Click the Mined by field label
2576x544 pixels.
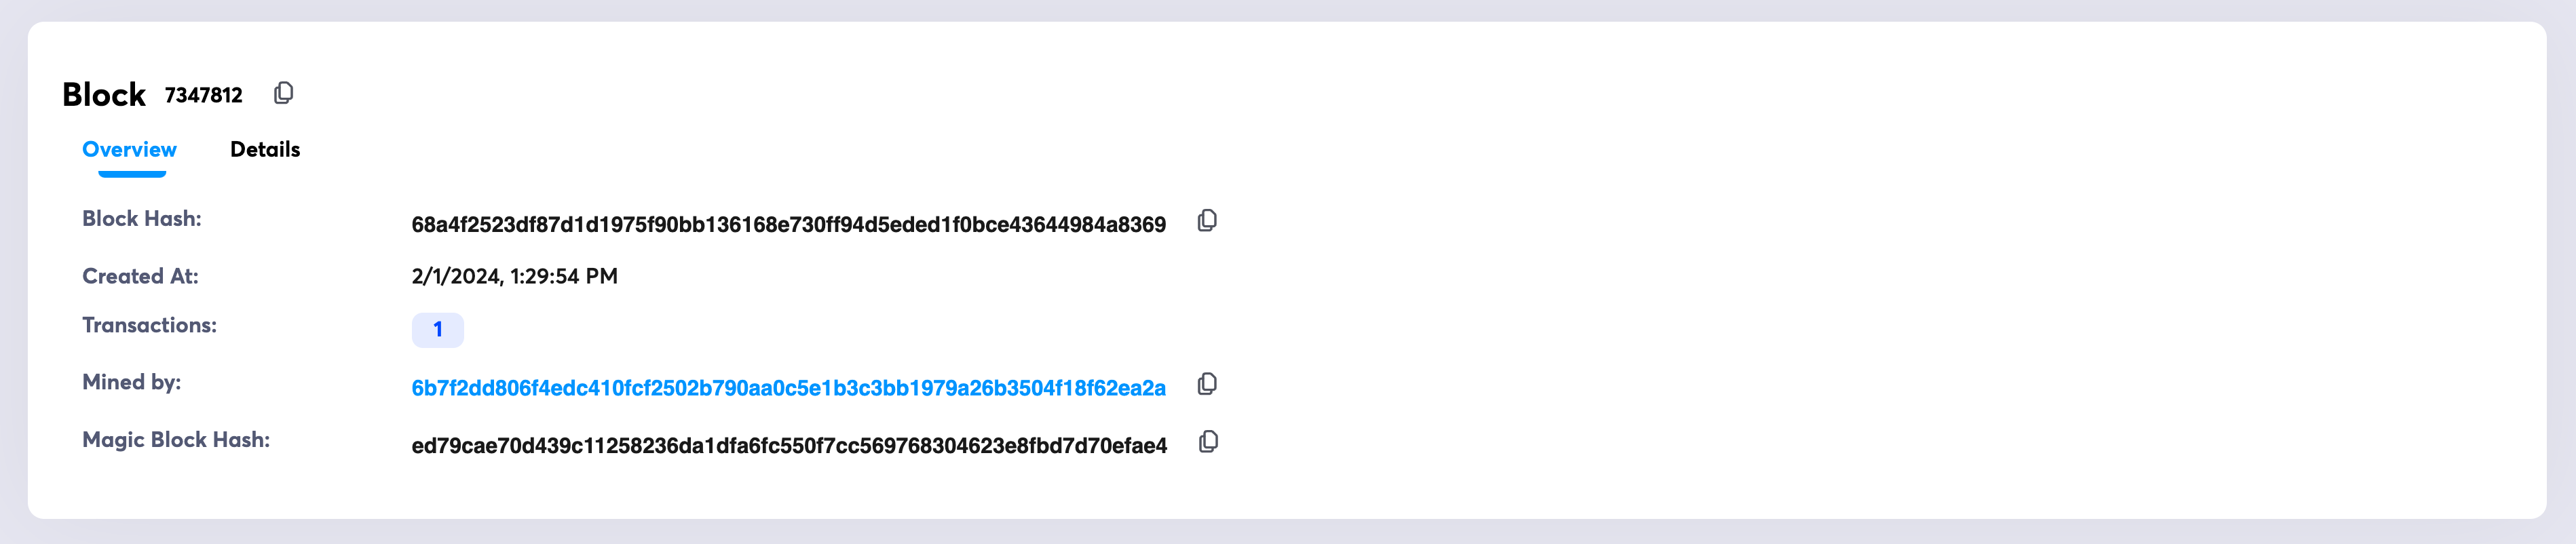tap(131, 383)
